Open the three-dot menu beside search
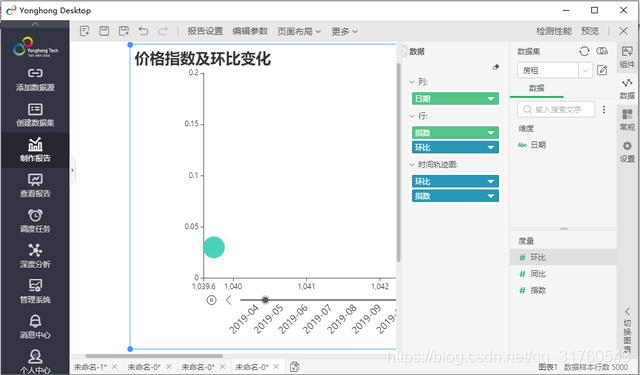The image size is (640, 375). pos(604,109)
